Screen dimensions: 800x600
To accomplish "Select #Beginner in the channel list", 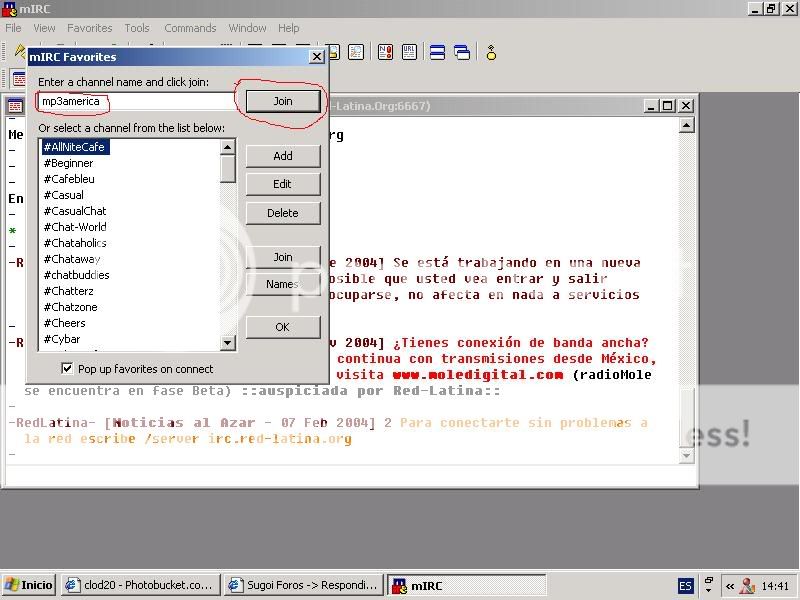I will point(68,163).
